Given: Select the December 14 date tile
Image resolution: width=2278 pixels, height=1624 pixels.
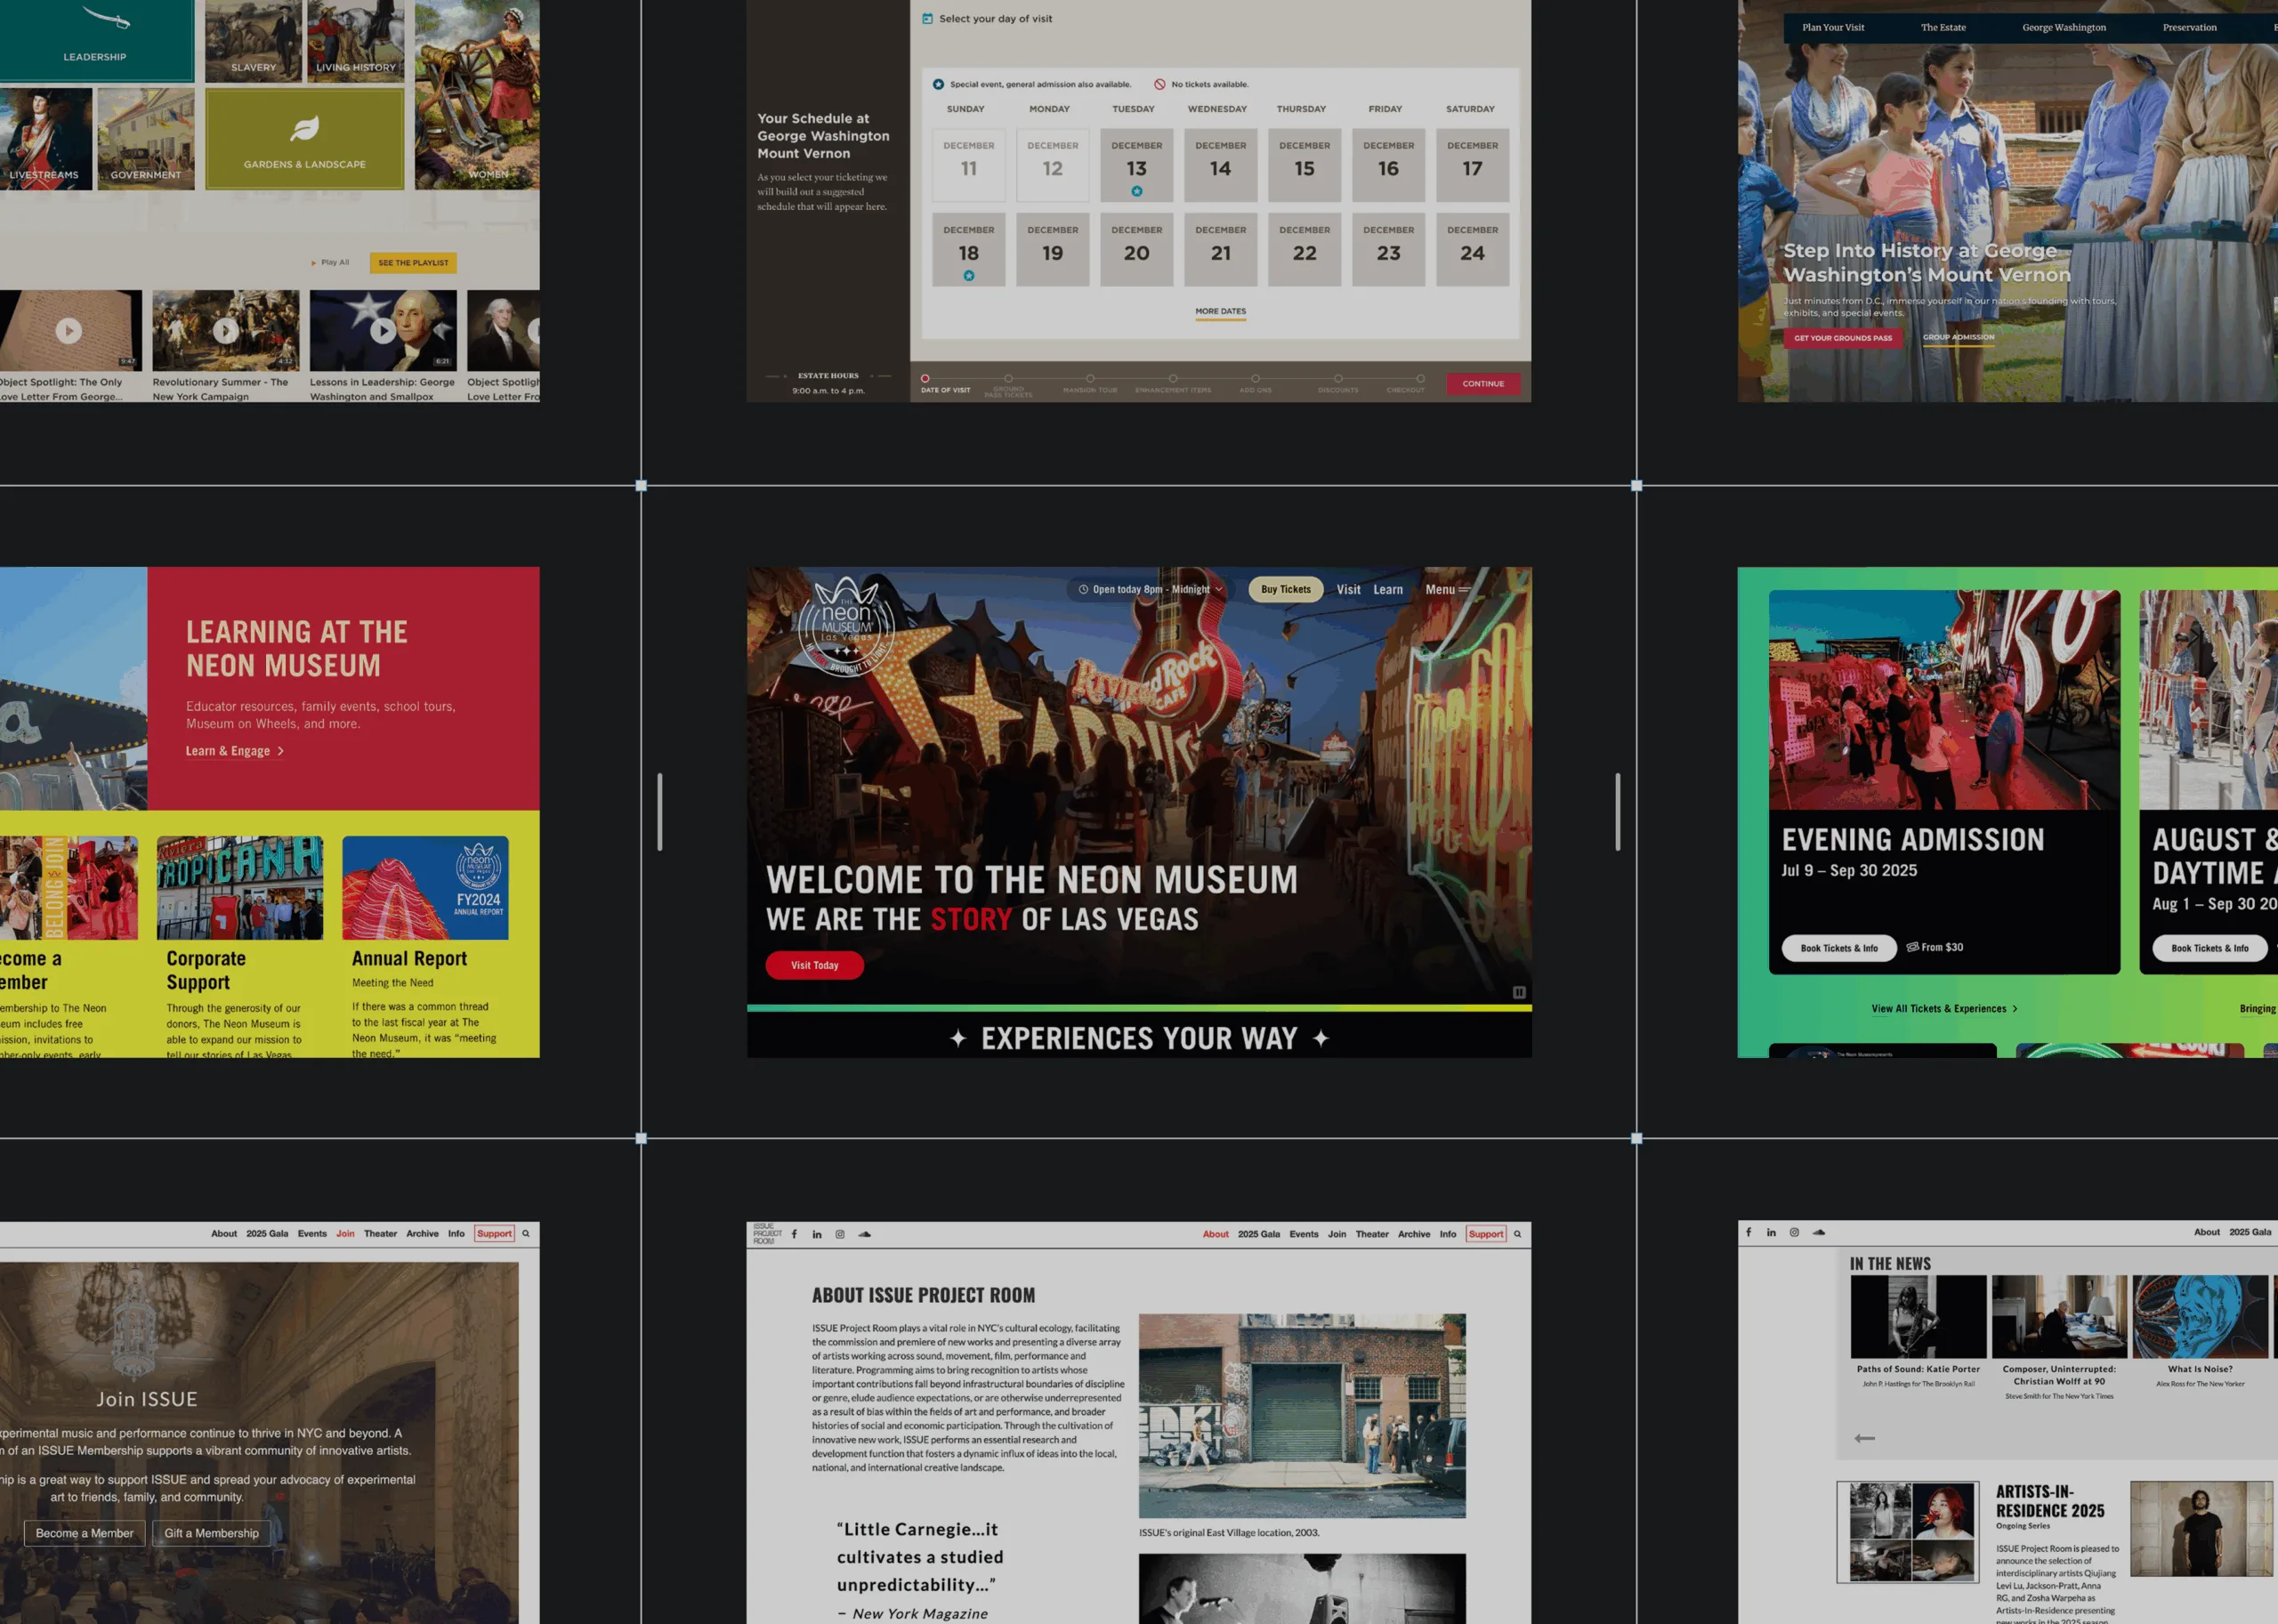Looking at the screenshot, I should [1221, 165].
